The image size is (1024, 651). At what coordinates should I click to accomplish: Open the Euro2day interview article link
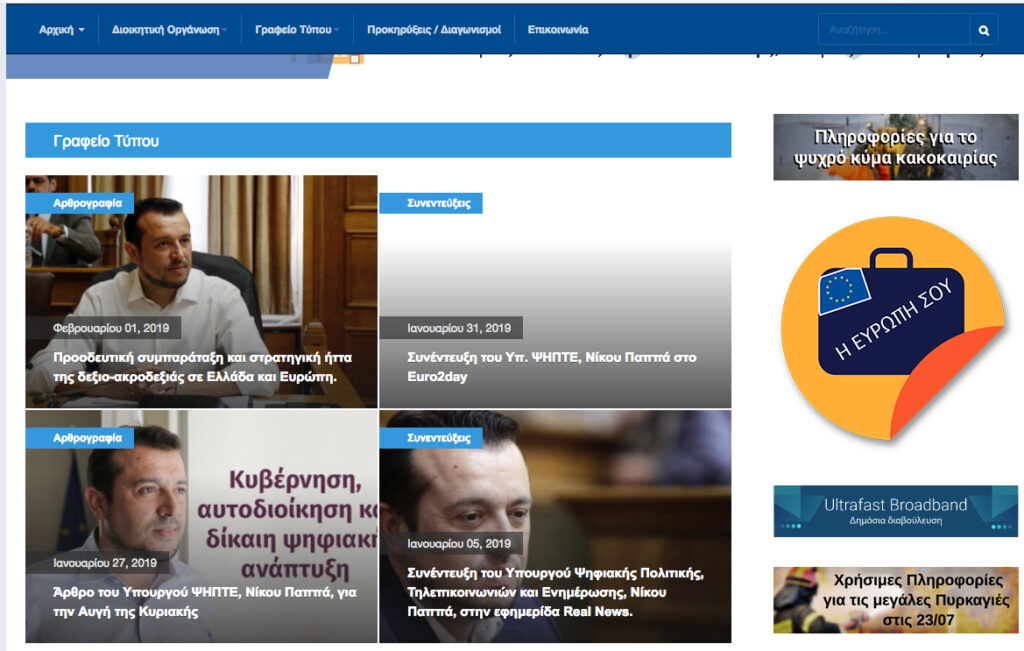tap(551, 367)
